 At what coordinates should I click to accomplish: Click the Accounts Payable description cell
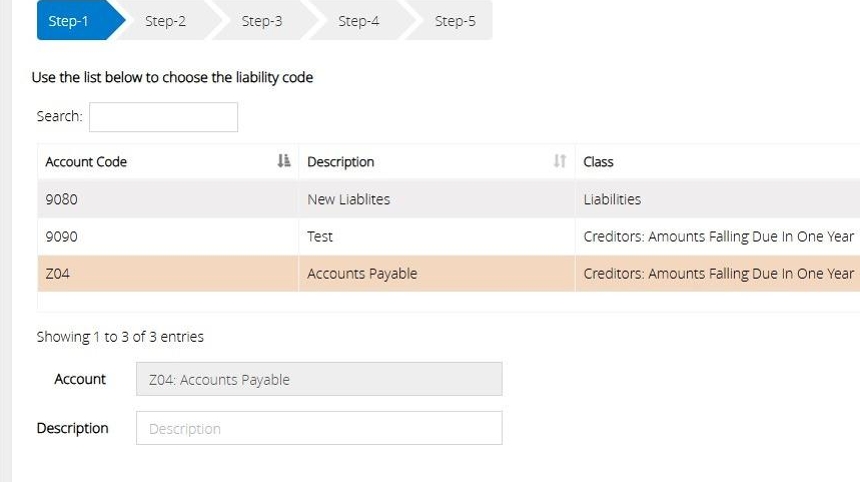coord(362,273)
